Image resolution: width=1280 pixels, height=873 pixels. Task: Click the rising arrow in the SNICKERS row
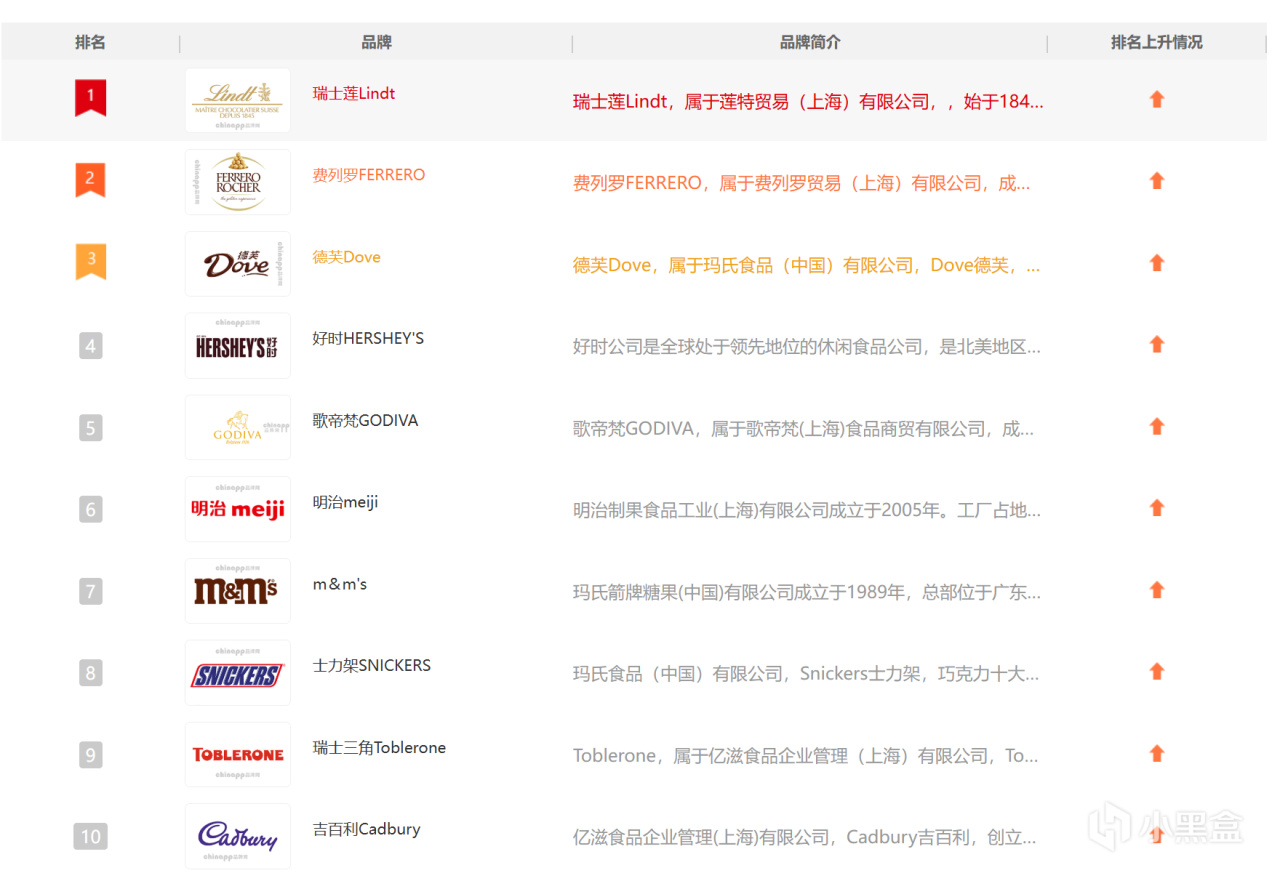pos(1157,672)
